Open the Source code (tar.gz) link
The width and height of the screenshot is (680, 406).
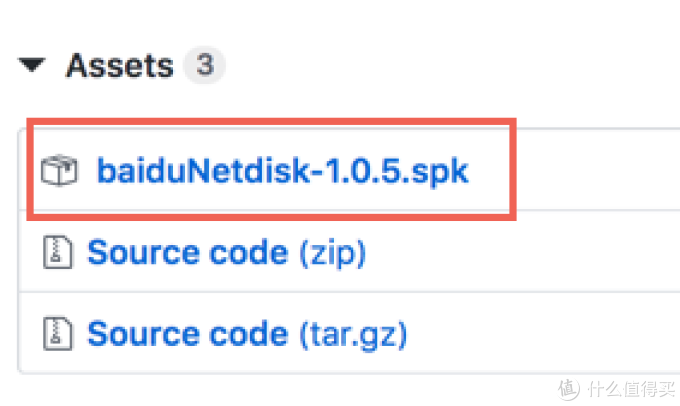pos(247,334)
